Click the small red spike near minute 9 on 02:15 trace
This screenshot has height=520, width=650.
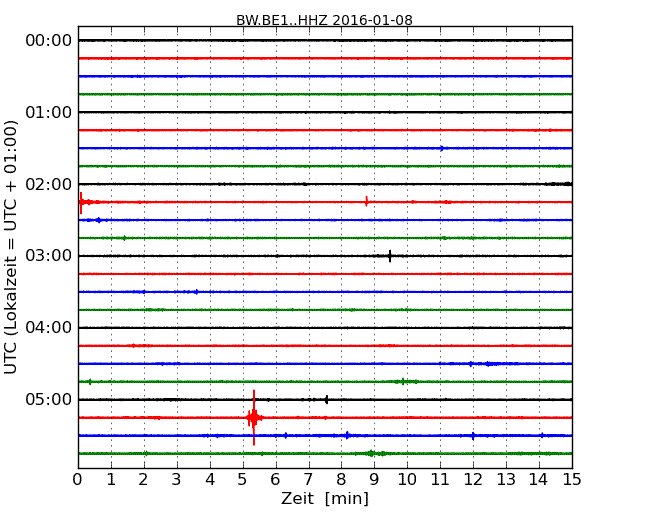click(366, 201)
